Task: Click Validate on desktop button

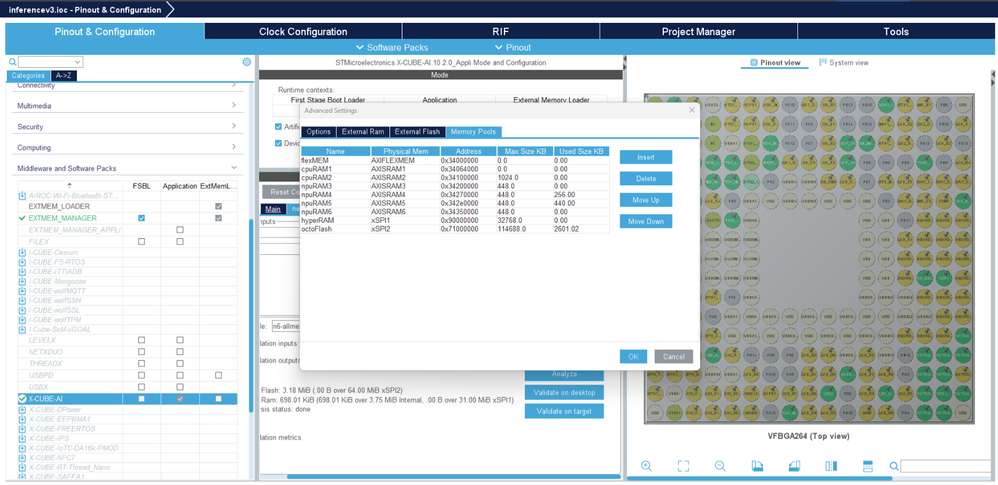Action: point(565,392)
